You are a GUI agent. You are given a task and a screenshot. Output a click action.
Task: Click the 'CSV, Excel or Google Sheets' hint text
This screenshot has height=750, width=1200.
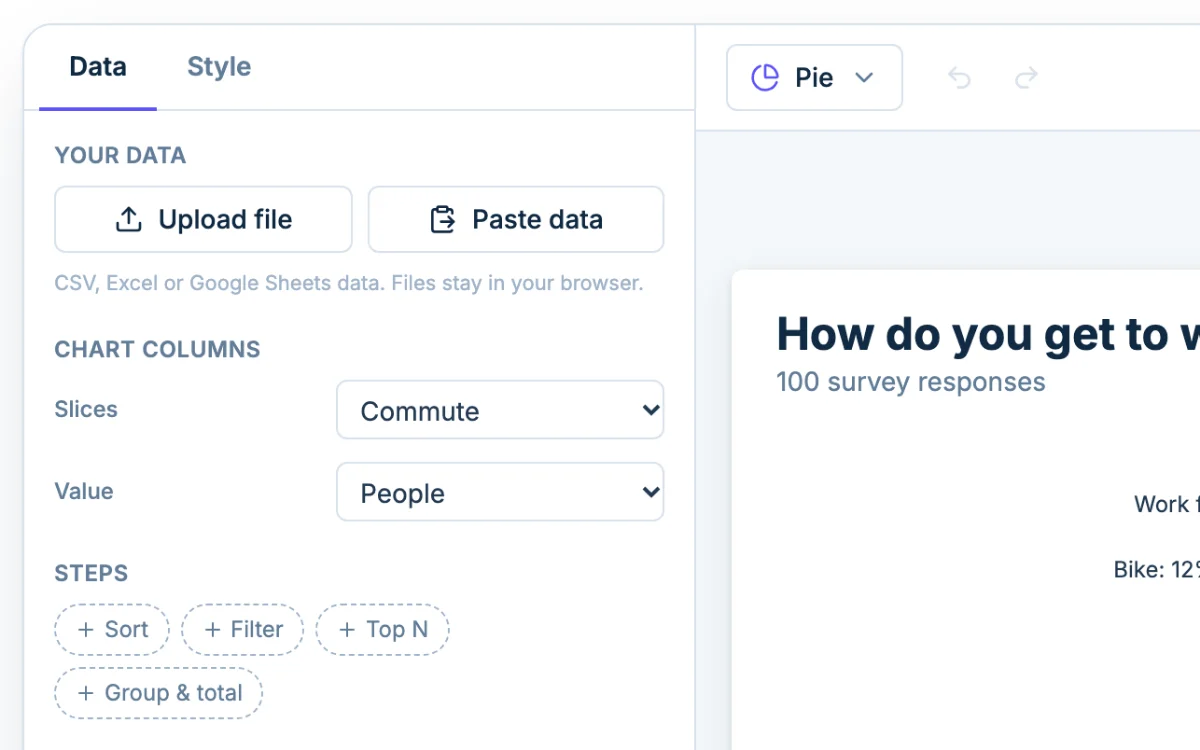point(349,283)
